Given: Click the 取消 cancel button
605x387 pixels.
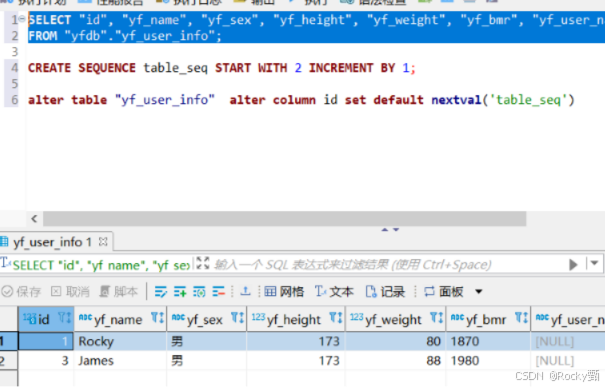Looking at the screenshot, I should click(x=70, y=292).
